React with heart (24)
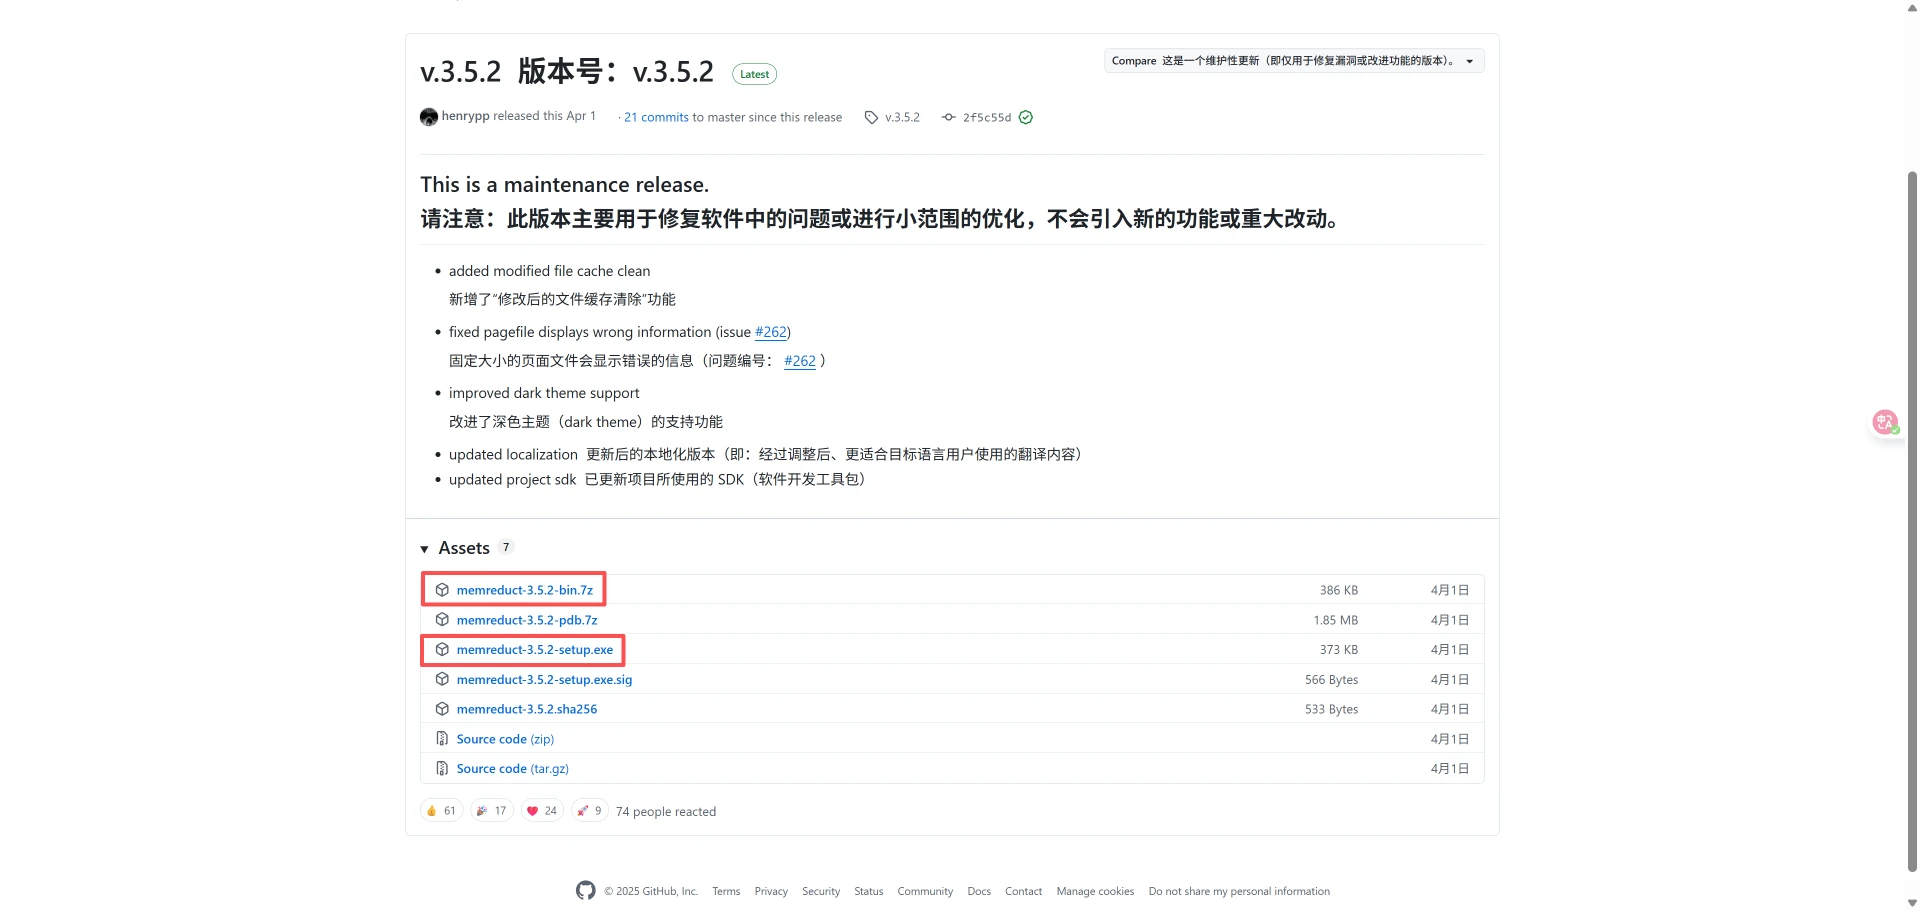1920x911 pixels. click(542, 811)
